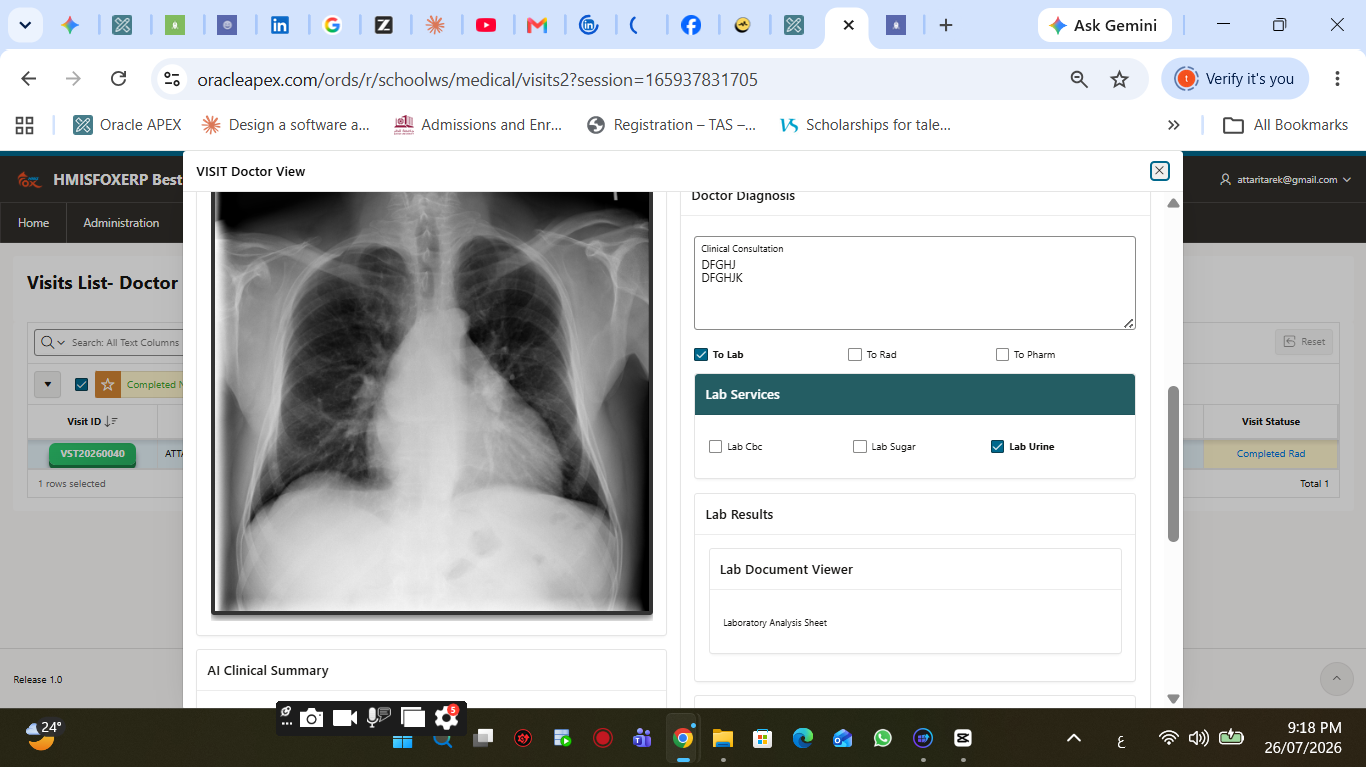Click the dialog's vertical scrollbar thumb
Image resolution: width=1366 pixels, height=767 pixels.
(x=1174, y=464)
